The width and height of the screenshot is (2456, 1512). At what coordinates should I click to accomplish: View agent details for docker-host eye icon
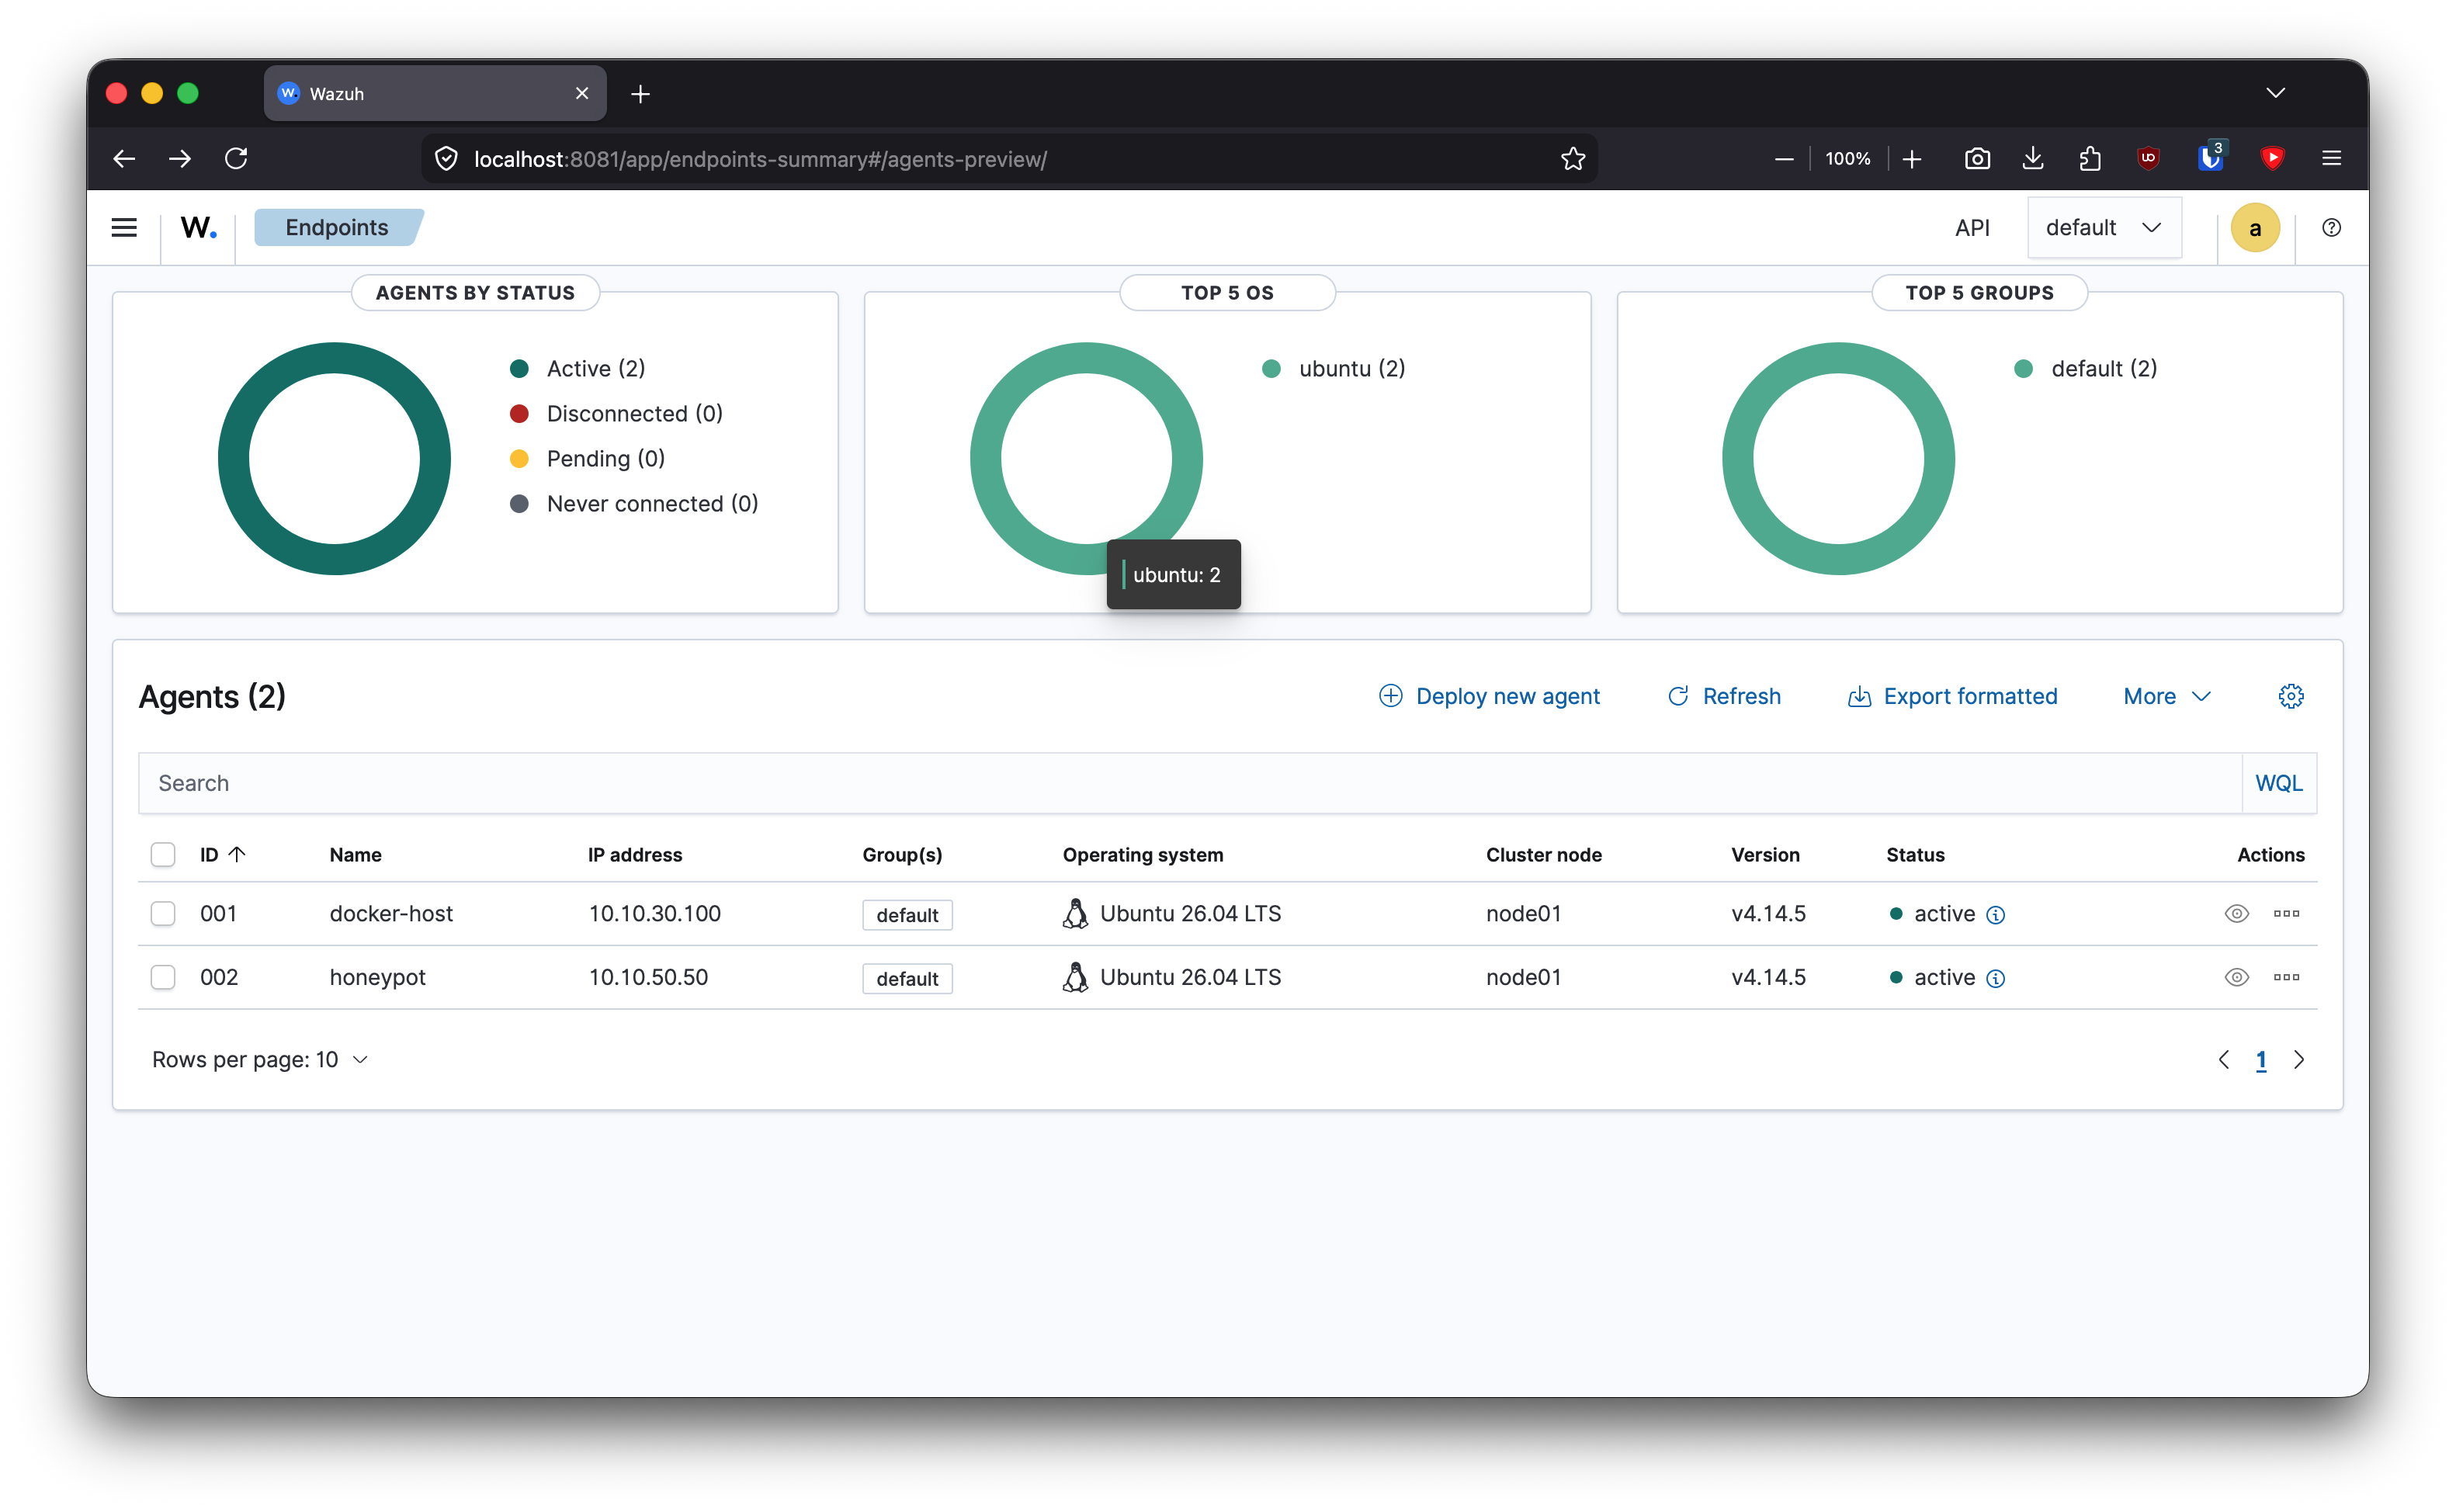pos(2236,913)
